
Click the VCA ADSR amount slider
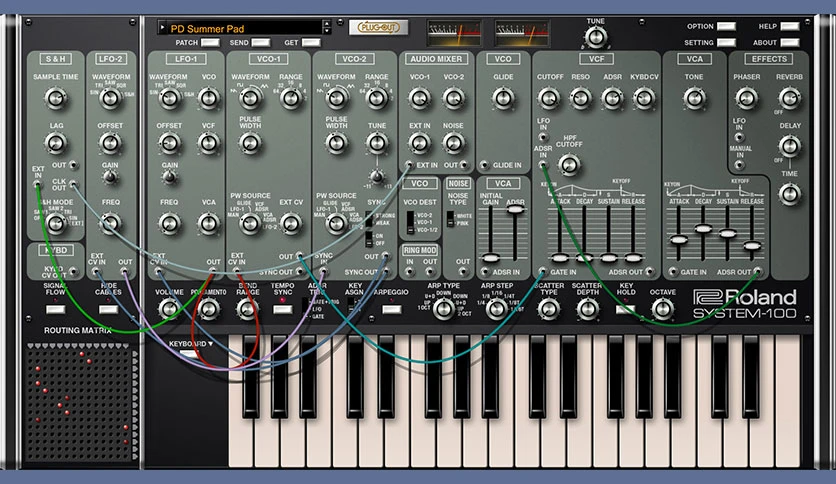click(515, 209)
